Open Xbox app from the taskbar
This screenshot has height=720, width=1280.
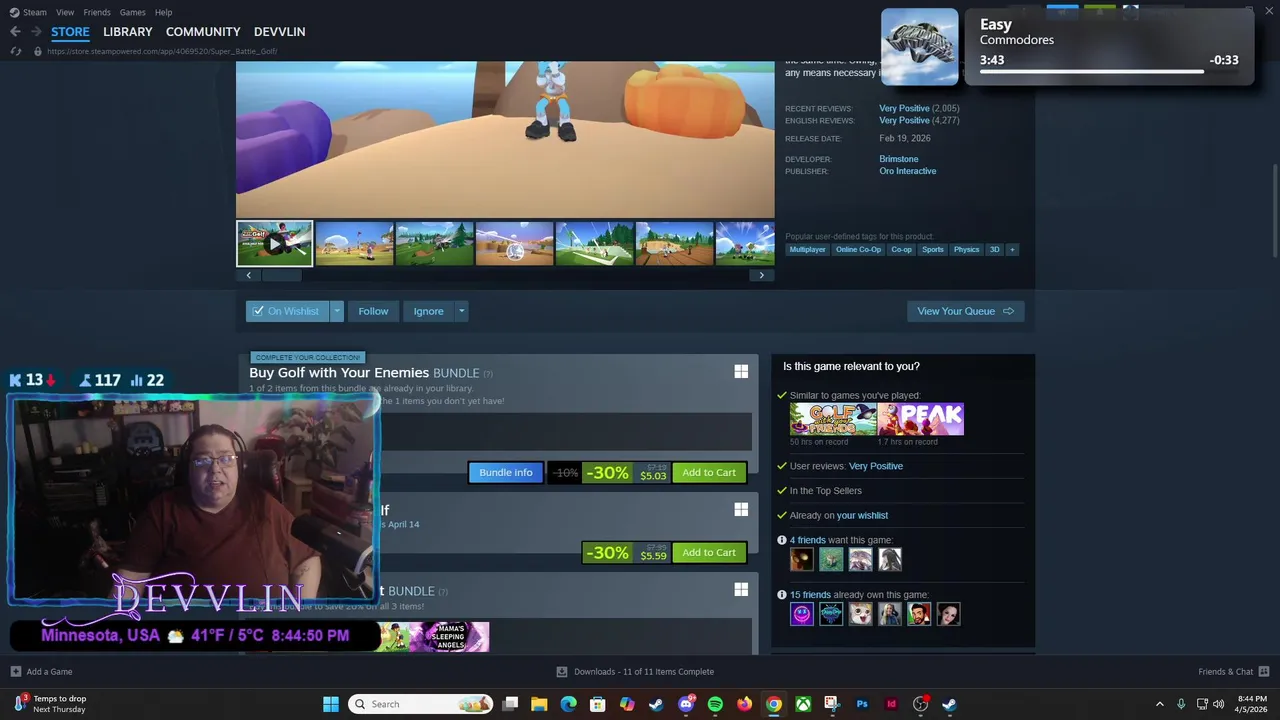click(803, 704)
